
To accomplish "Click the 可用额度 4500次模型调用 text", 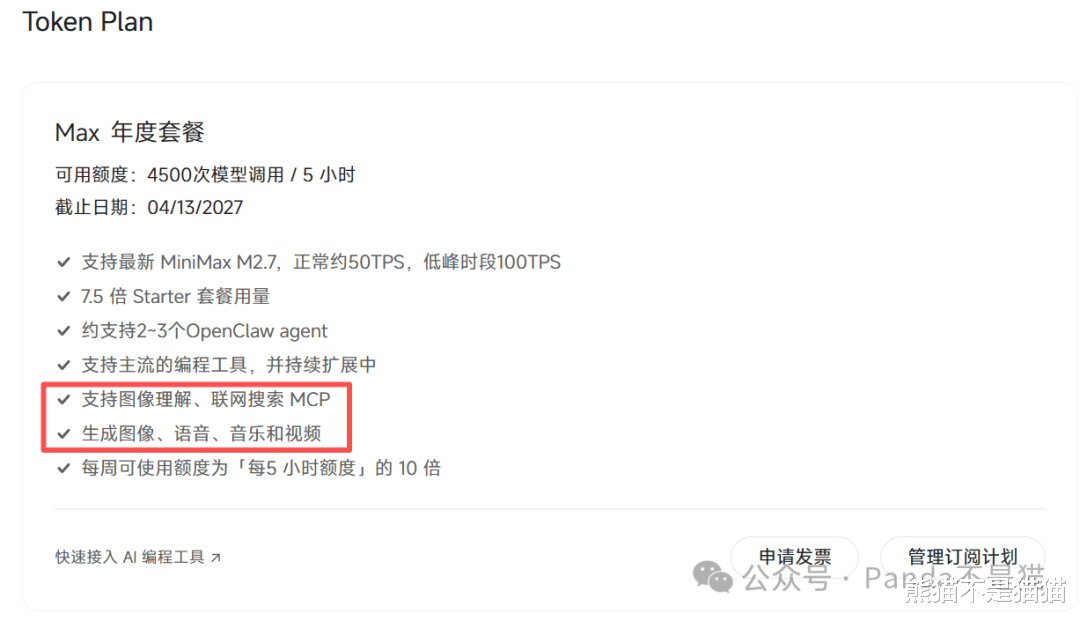I will pyautogui.click(x=205, y=175).
